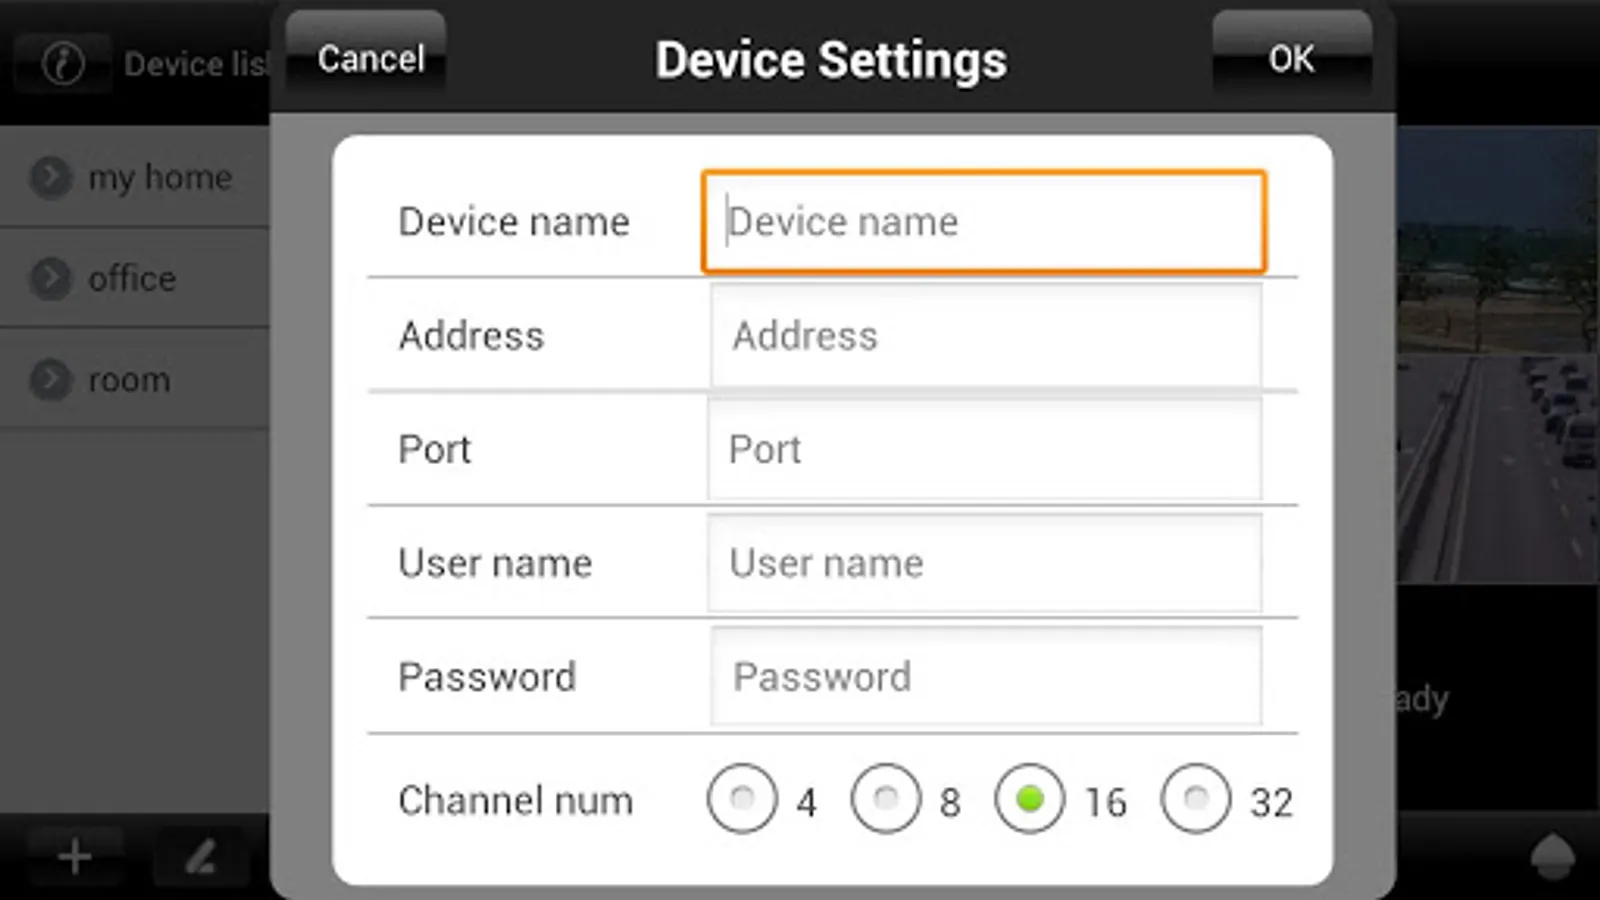
Task: Focus the Device name input field
Action: click(984, 222)
